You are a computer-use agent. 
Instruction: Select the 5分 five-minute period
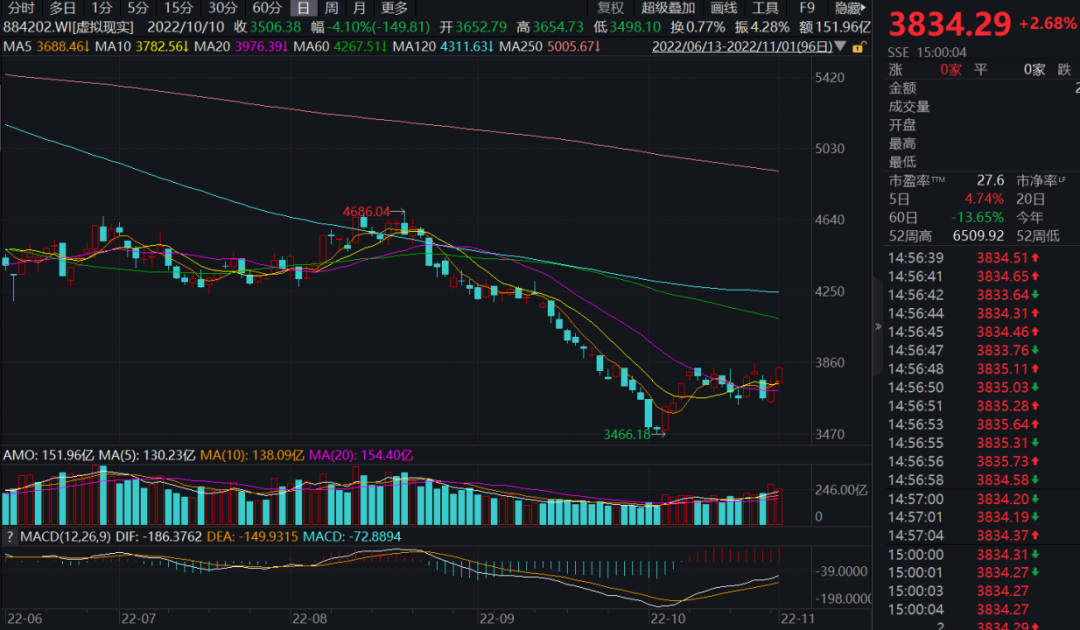[138, 8]
